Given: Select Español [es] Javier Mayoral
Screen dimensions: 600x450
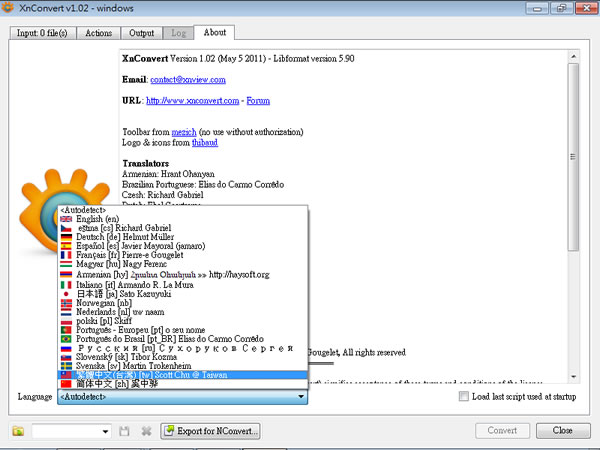Looking at the screenshot, I should [x=183, y=246].
